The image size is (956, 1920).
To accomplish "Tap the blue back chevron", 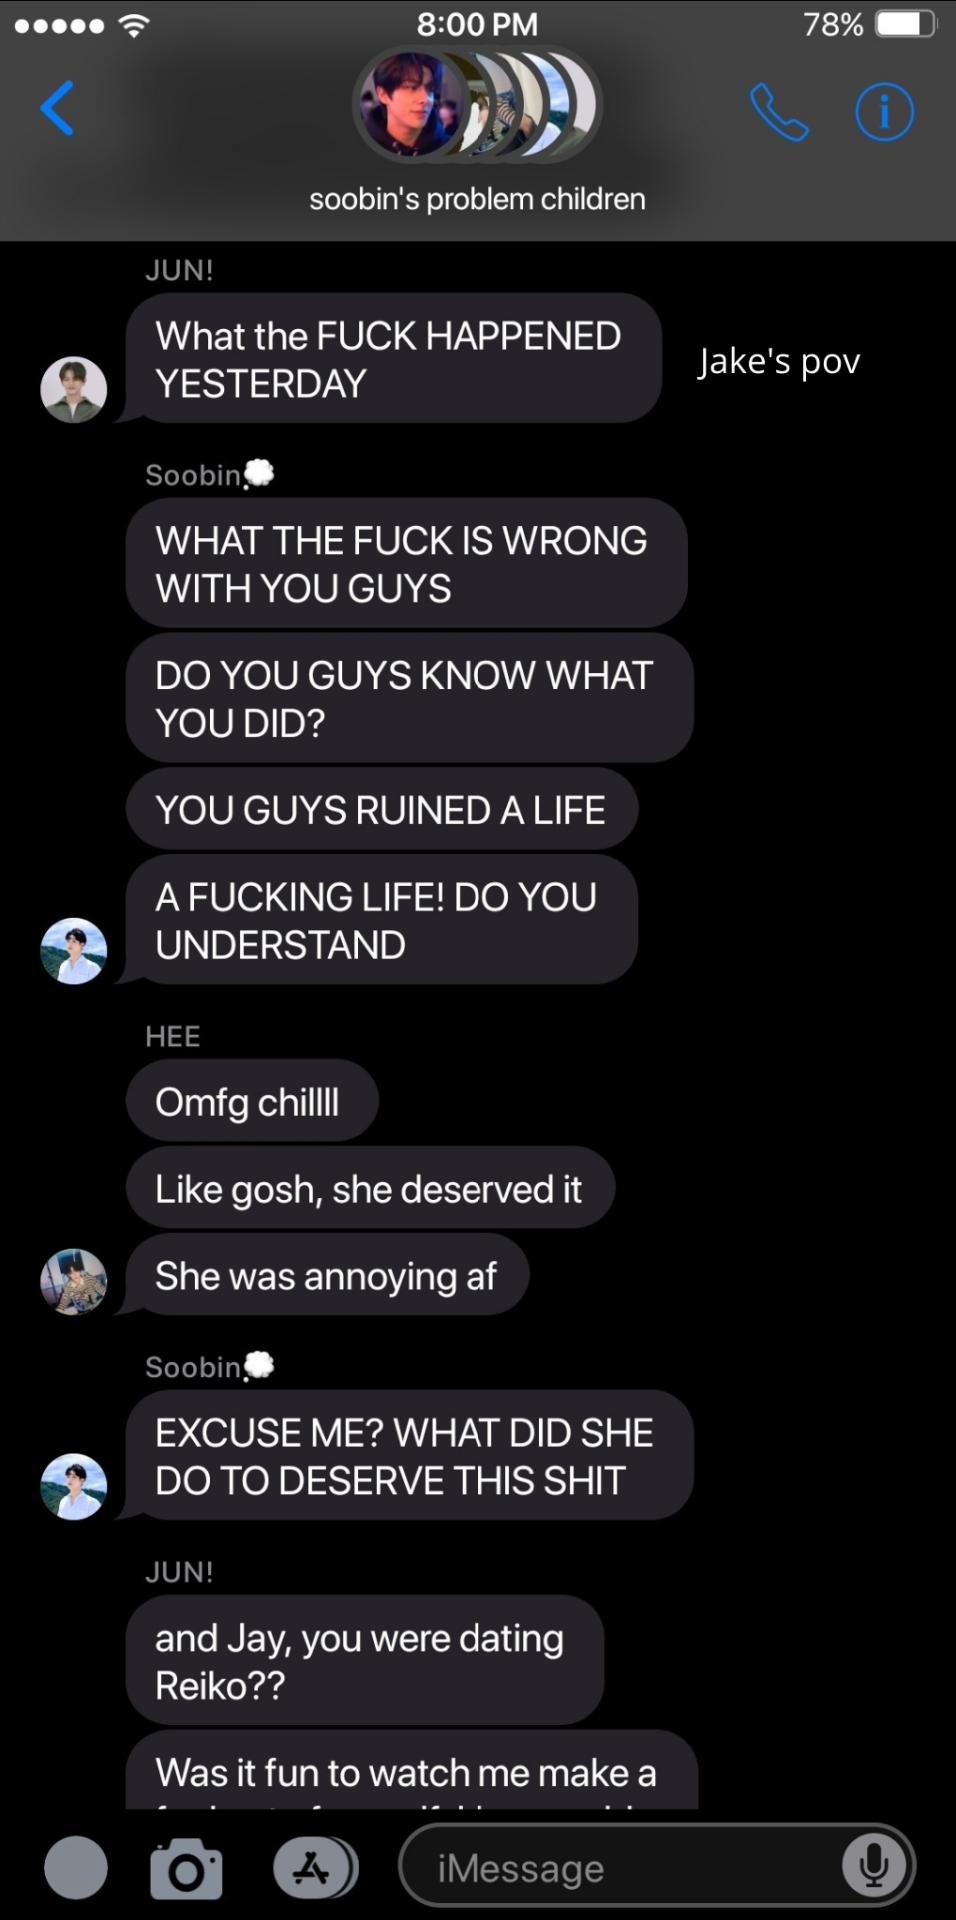I will coord(57,108).
